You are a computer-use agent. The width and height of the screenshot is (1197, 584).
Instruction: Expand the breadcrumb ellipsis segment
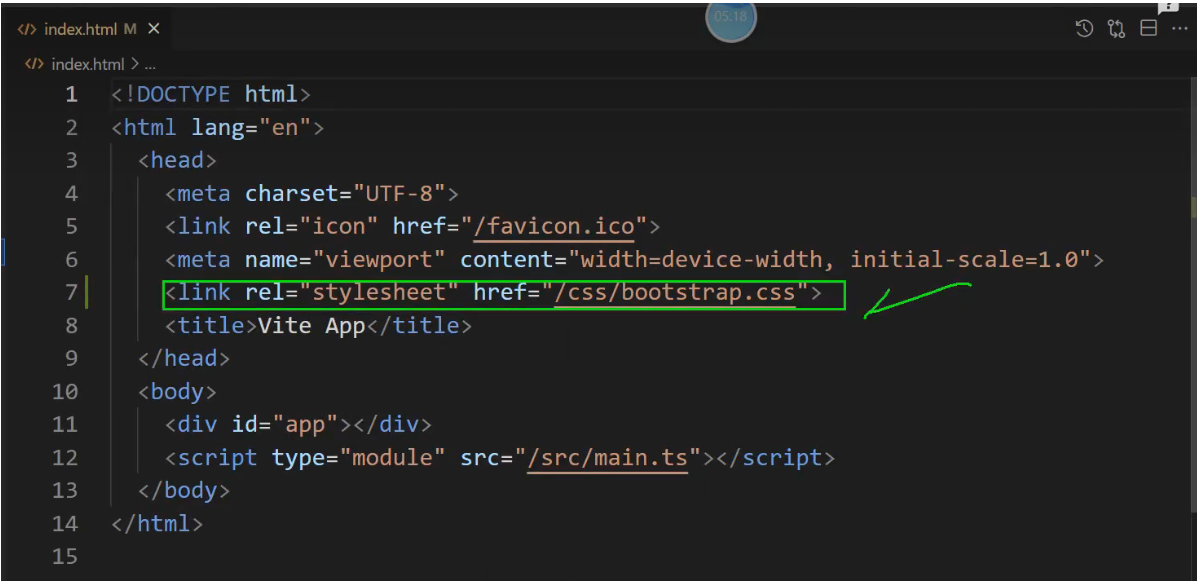point(150,65)
